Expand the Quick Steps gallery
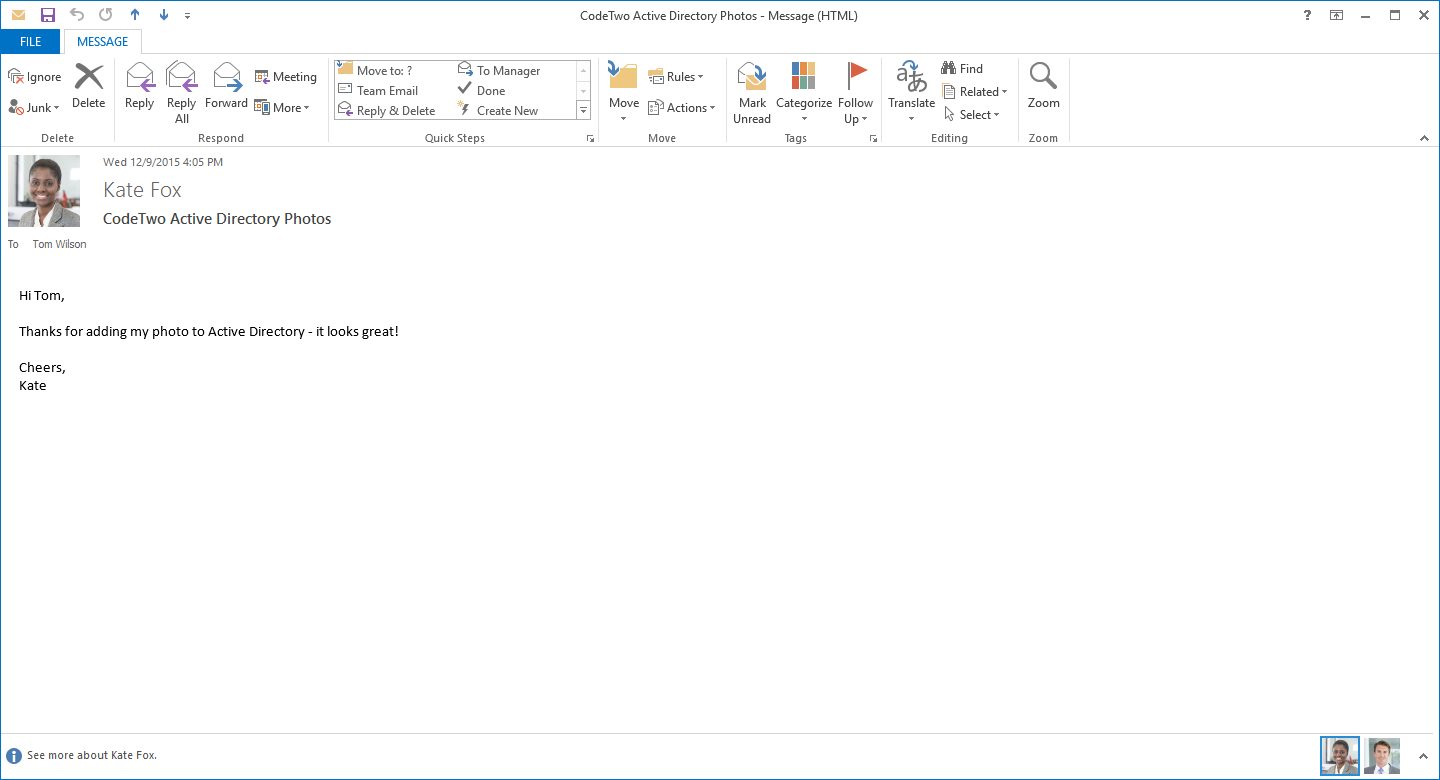 tap(583, 110)
